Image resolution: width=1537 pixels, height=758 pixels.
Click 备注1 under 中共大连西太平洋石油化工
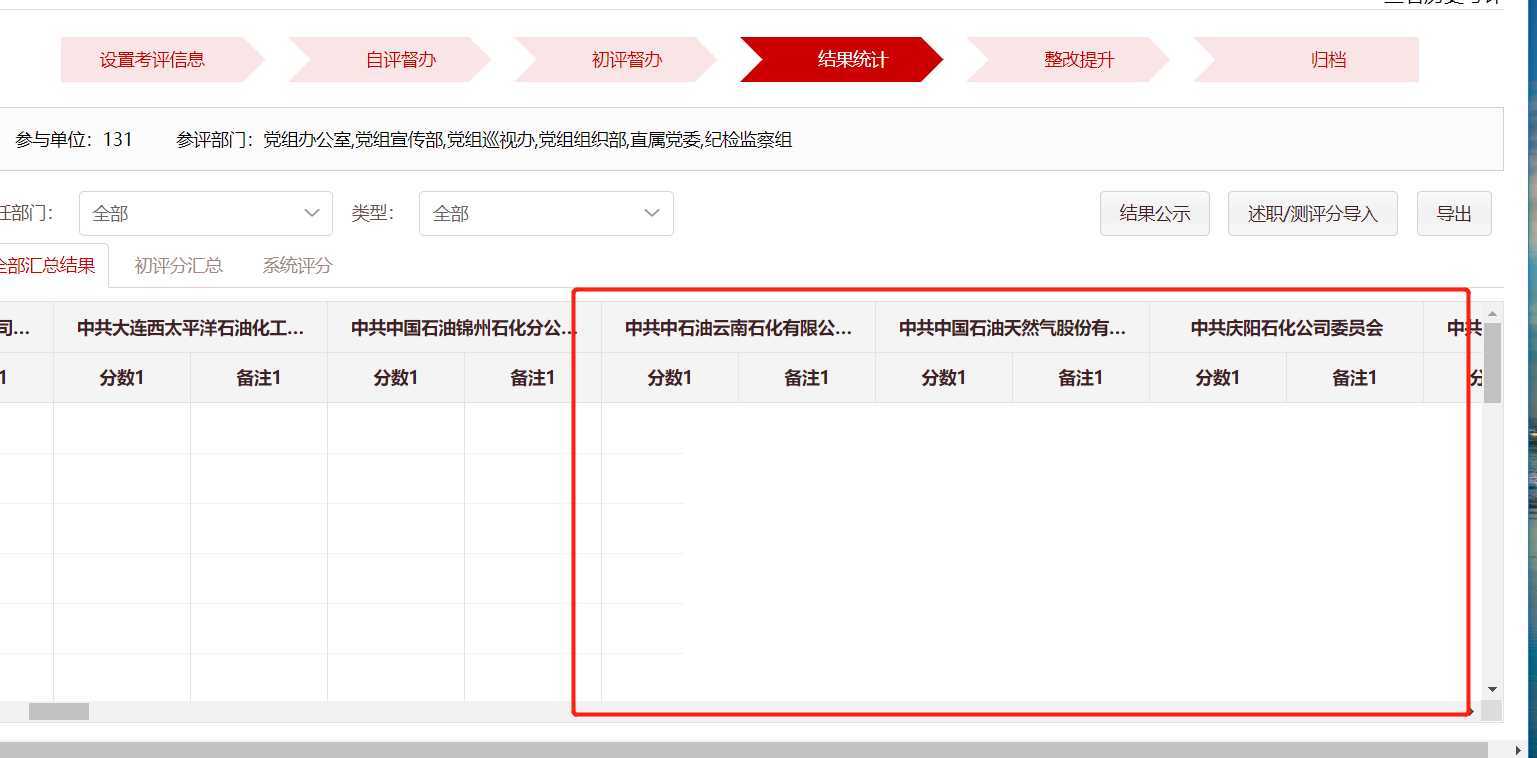point(259,378)
